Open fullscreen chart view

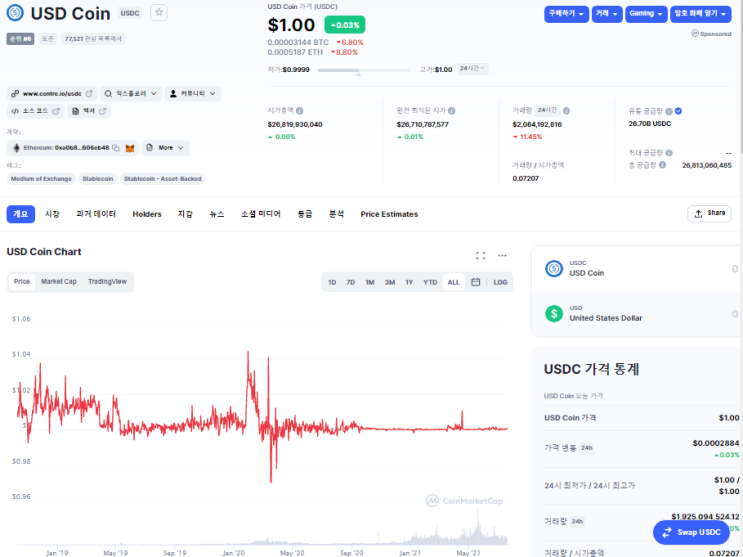[x=480, y=256]
